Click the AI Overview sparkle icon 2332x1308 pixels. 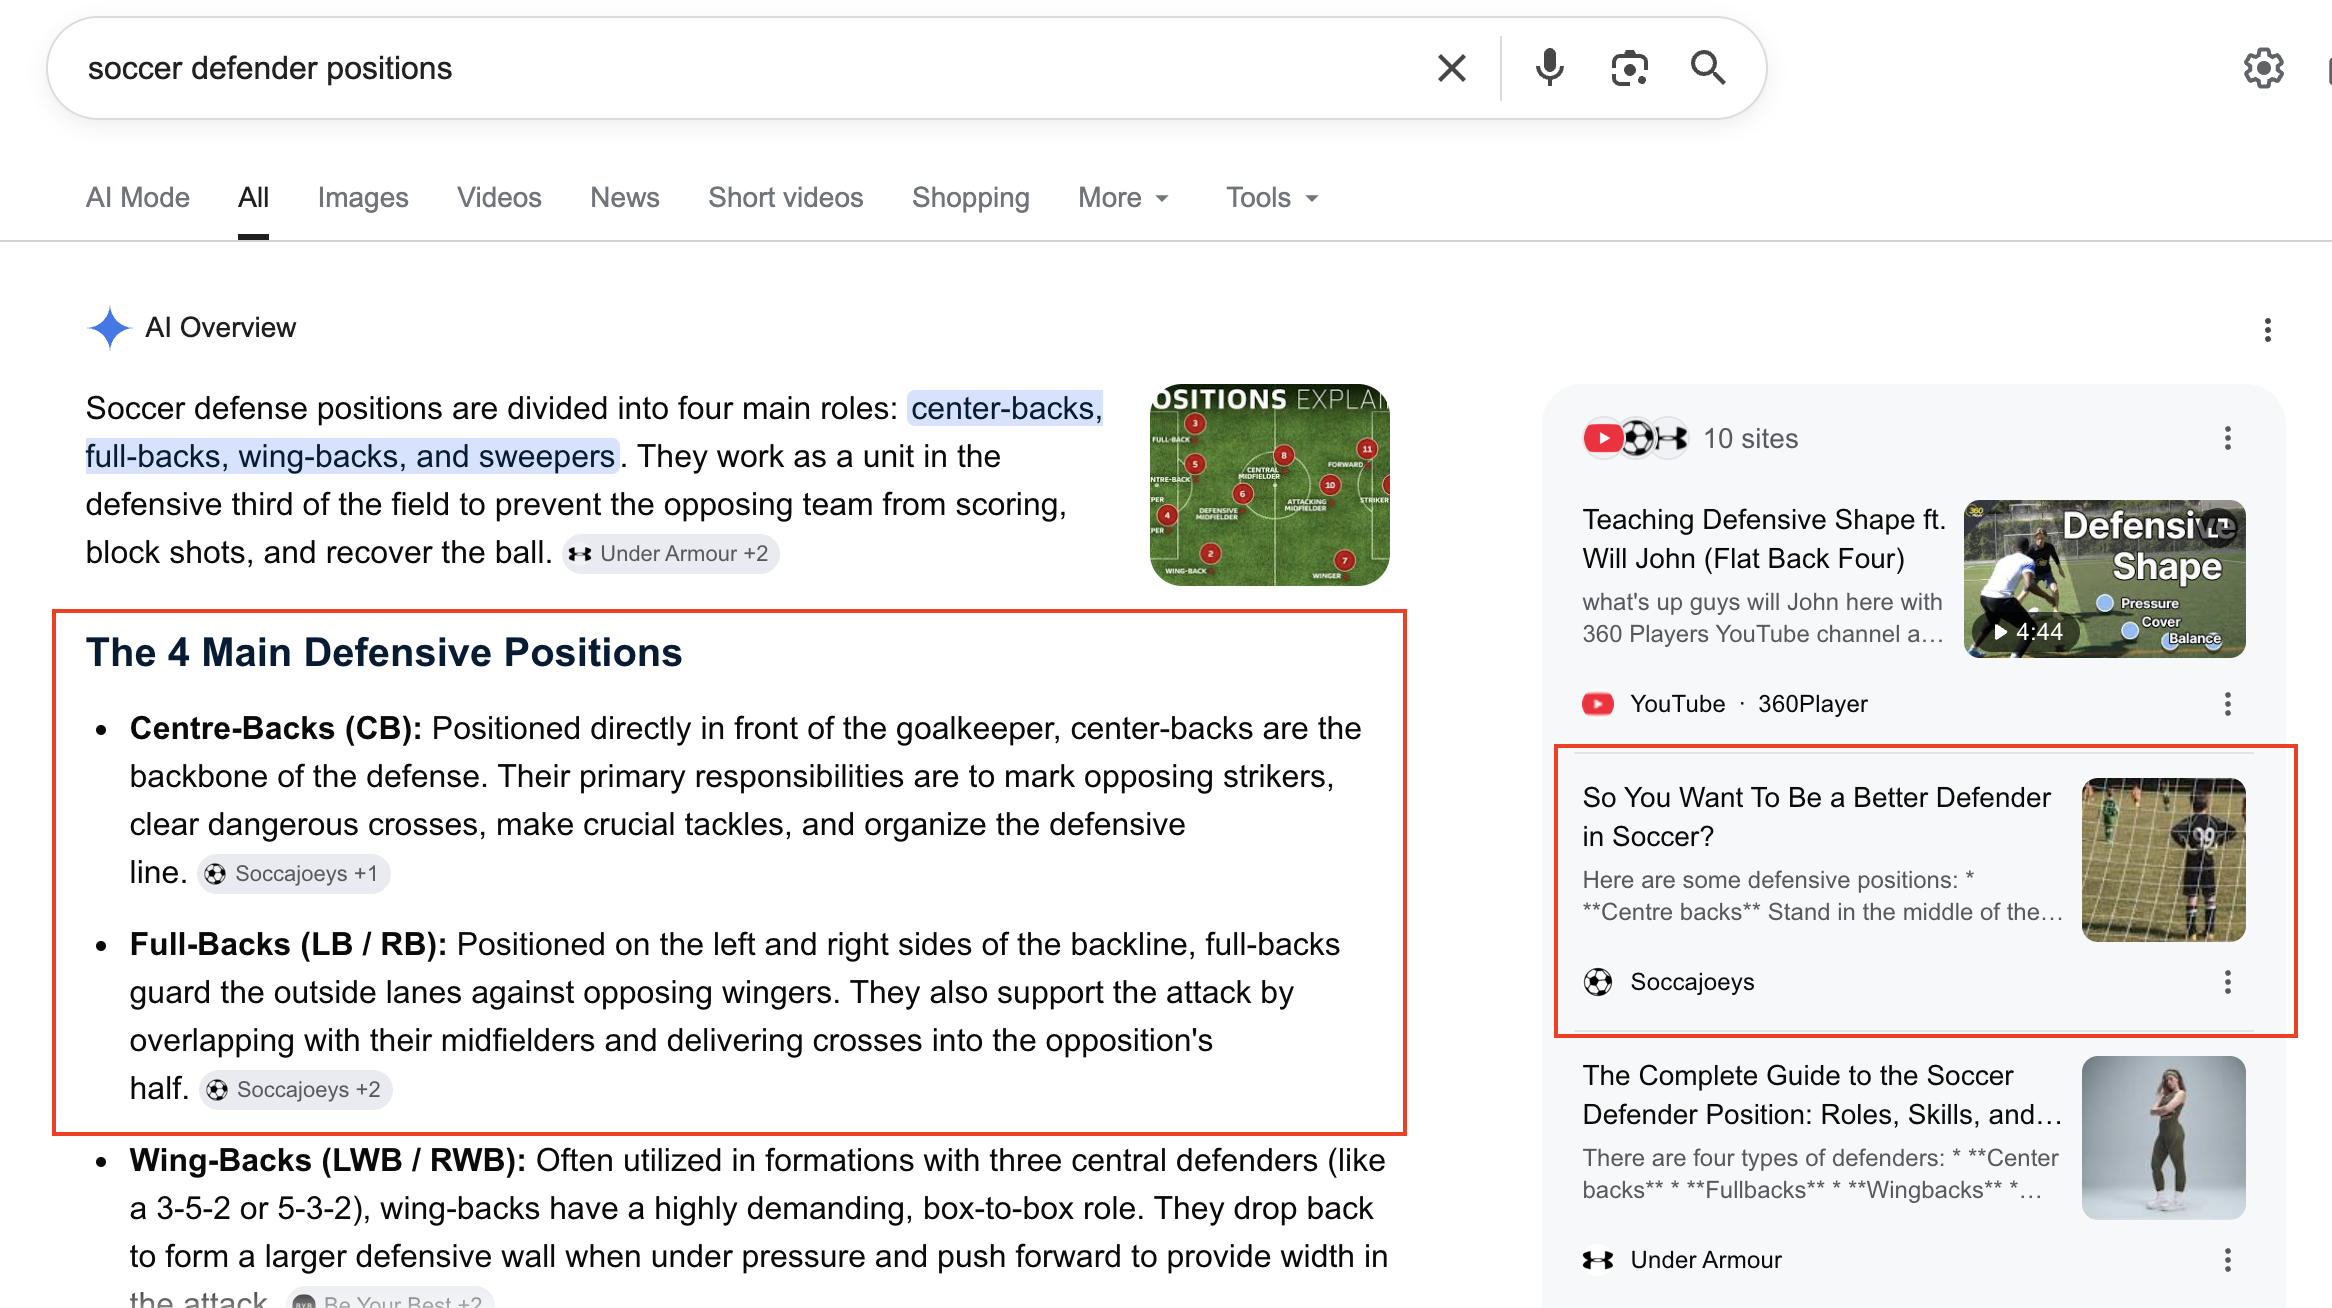[x=109, y=328]
